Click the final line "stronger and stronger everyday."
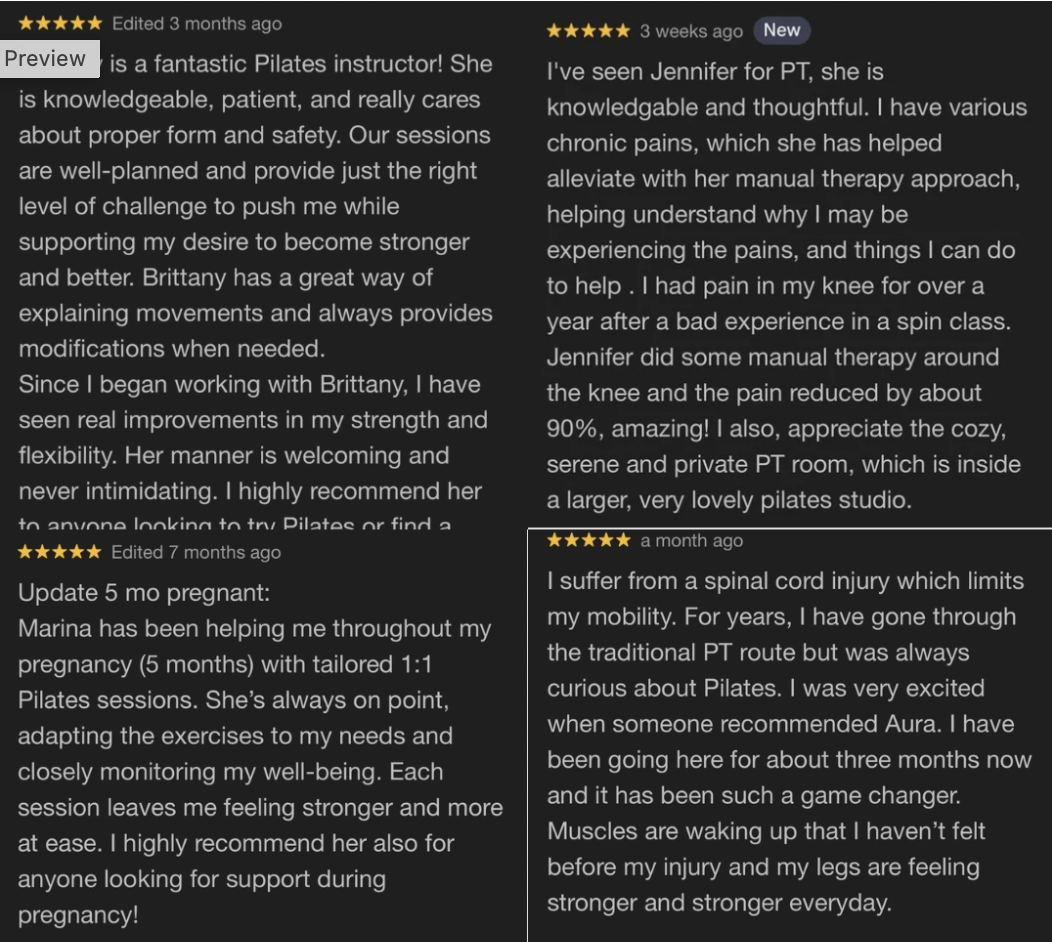1052x942 pixels. [718, 903]
